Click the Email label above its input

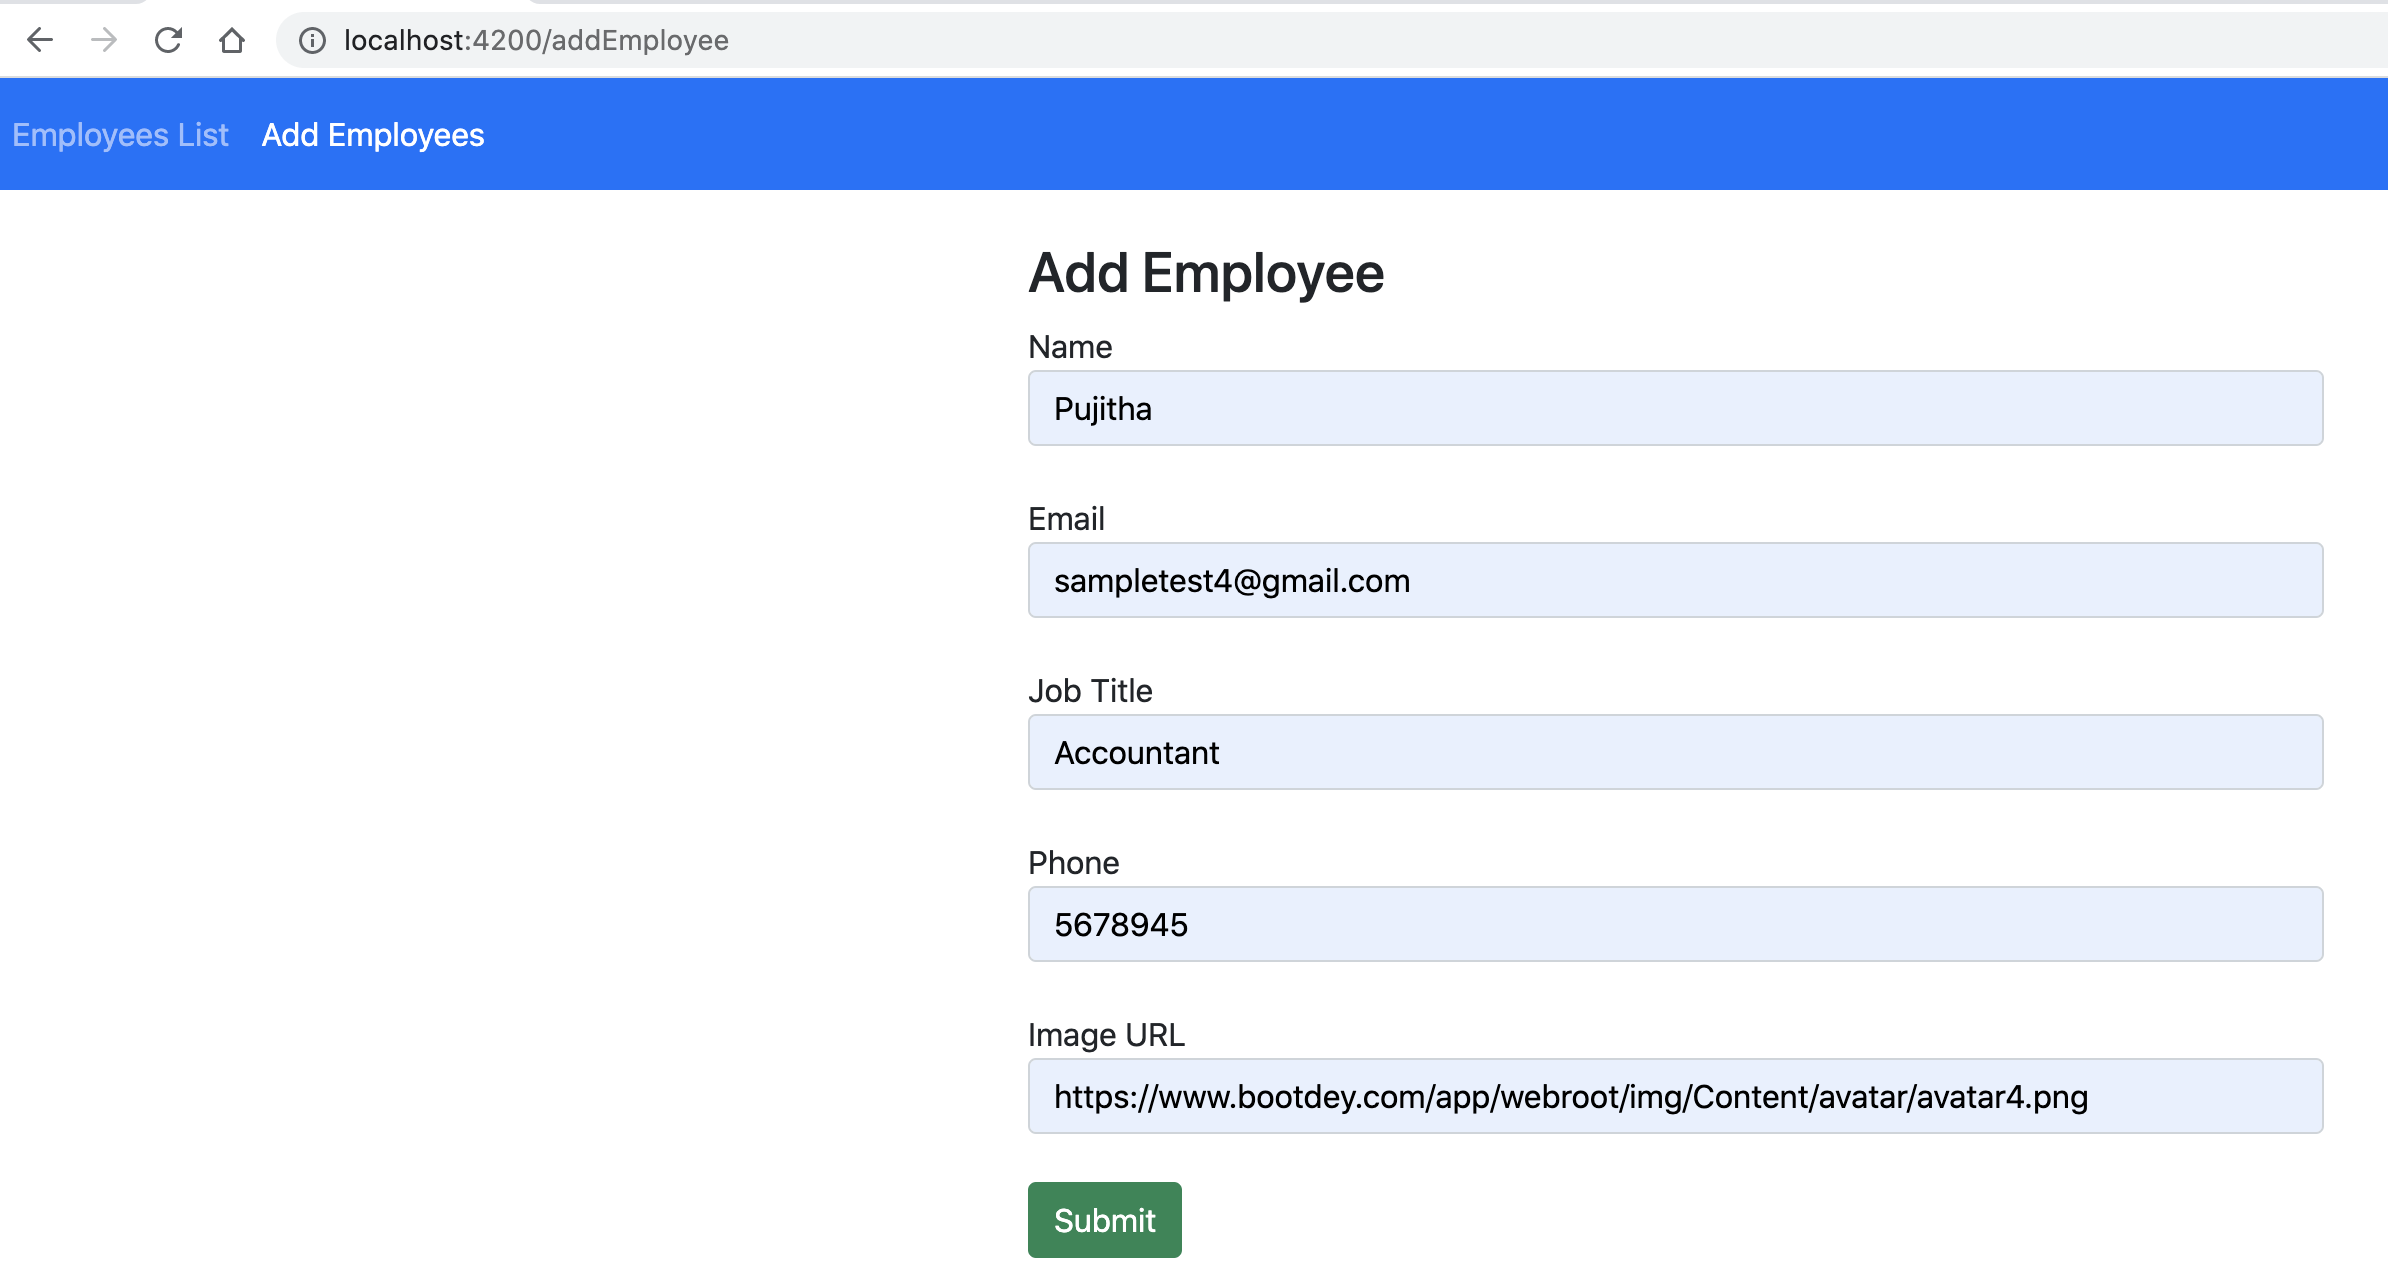[x=1065, y=518]
